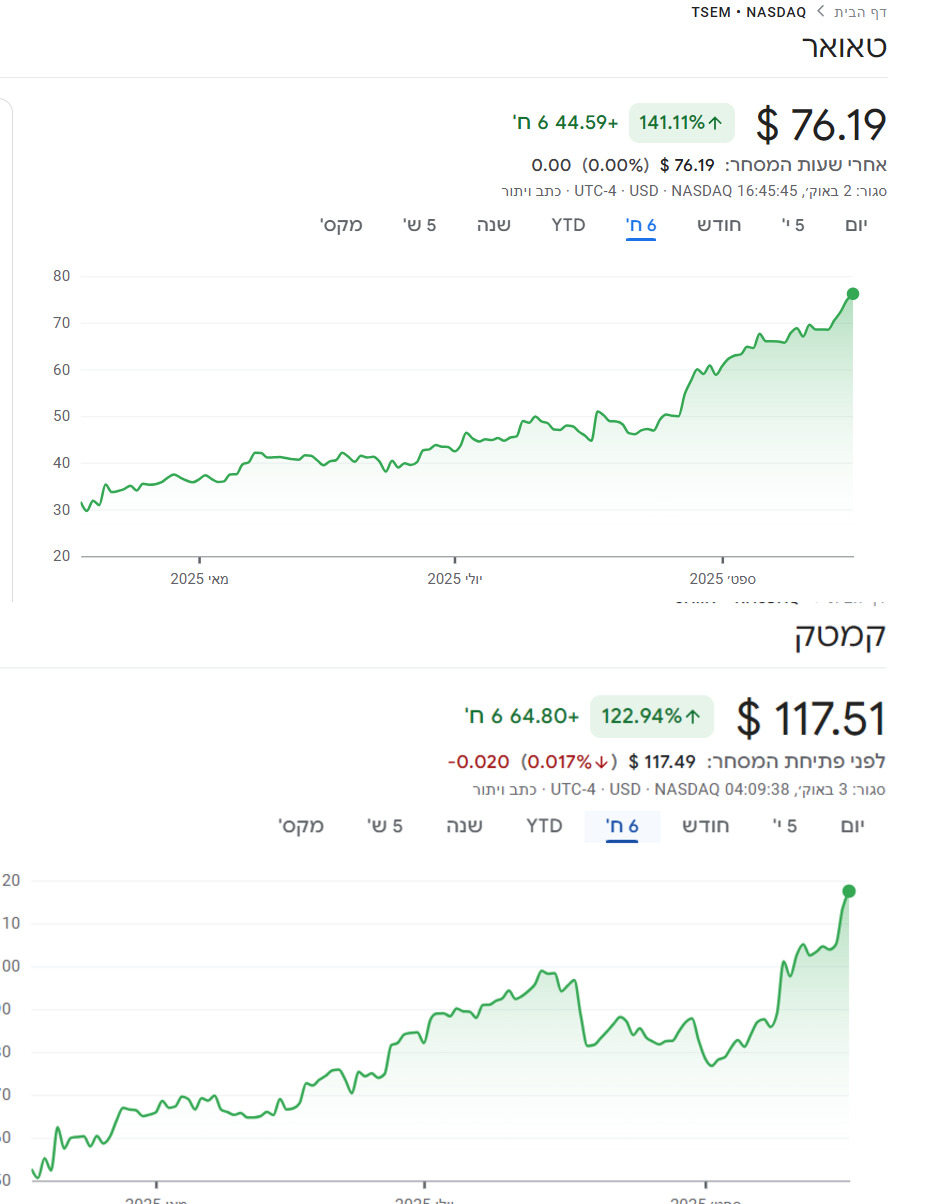The height and width of the screenshot is (1204, 931).
Task: Select the מקס' tab on the Tower chart
Action: [341, 225]
